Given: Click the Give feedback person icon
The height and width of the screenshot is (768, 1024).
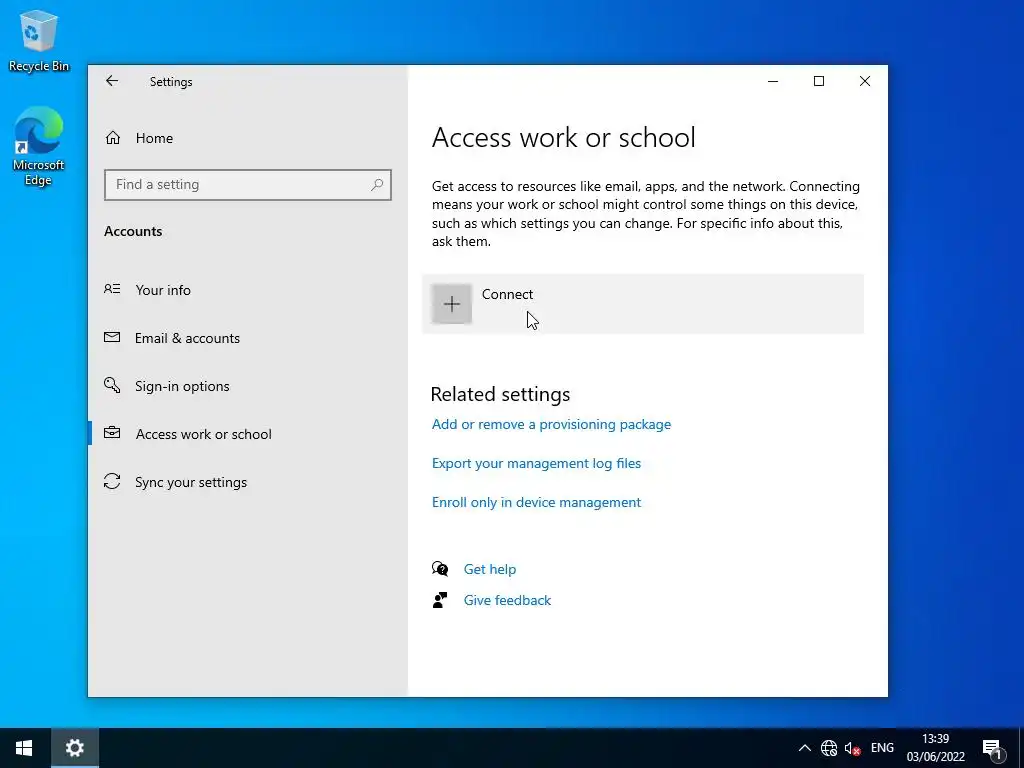Looking at the screenshot, I should tap(440, 600).
